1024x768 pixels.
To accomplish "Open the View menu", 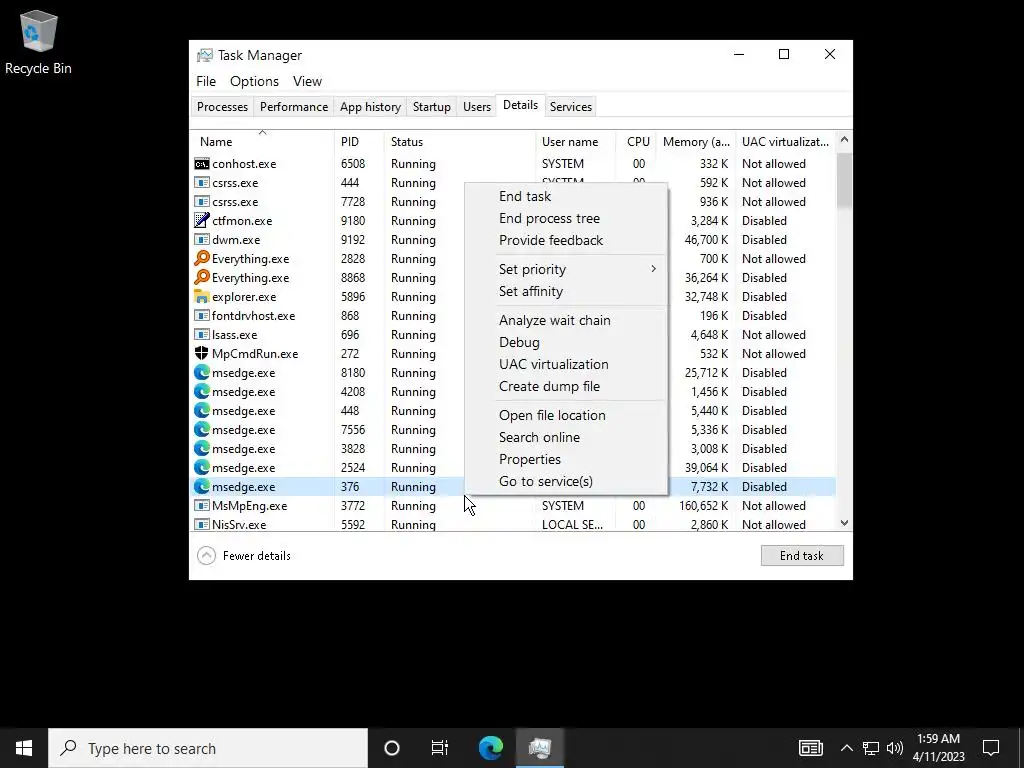I will pos(307,81).
